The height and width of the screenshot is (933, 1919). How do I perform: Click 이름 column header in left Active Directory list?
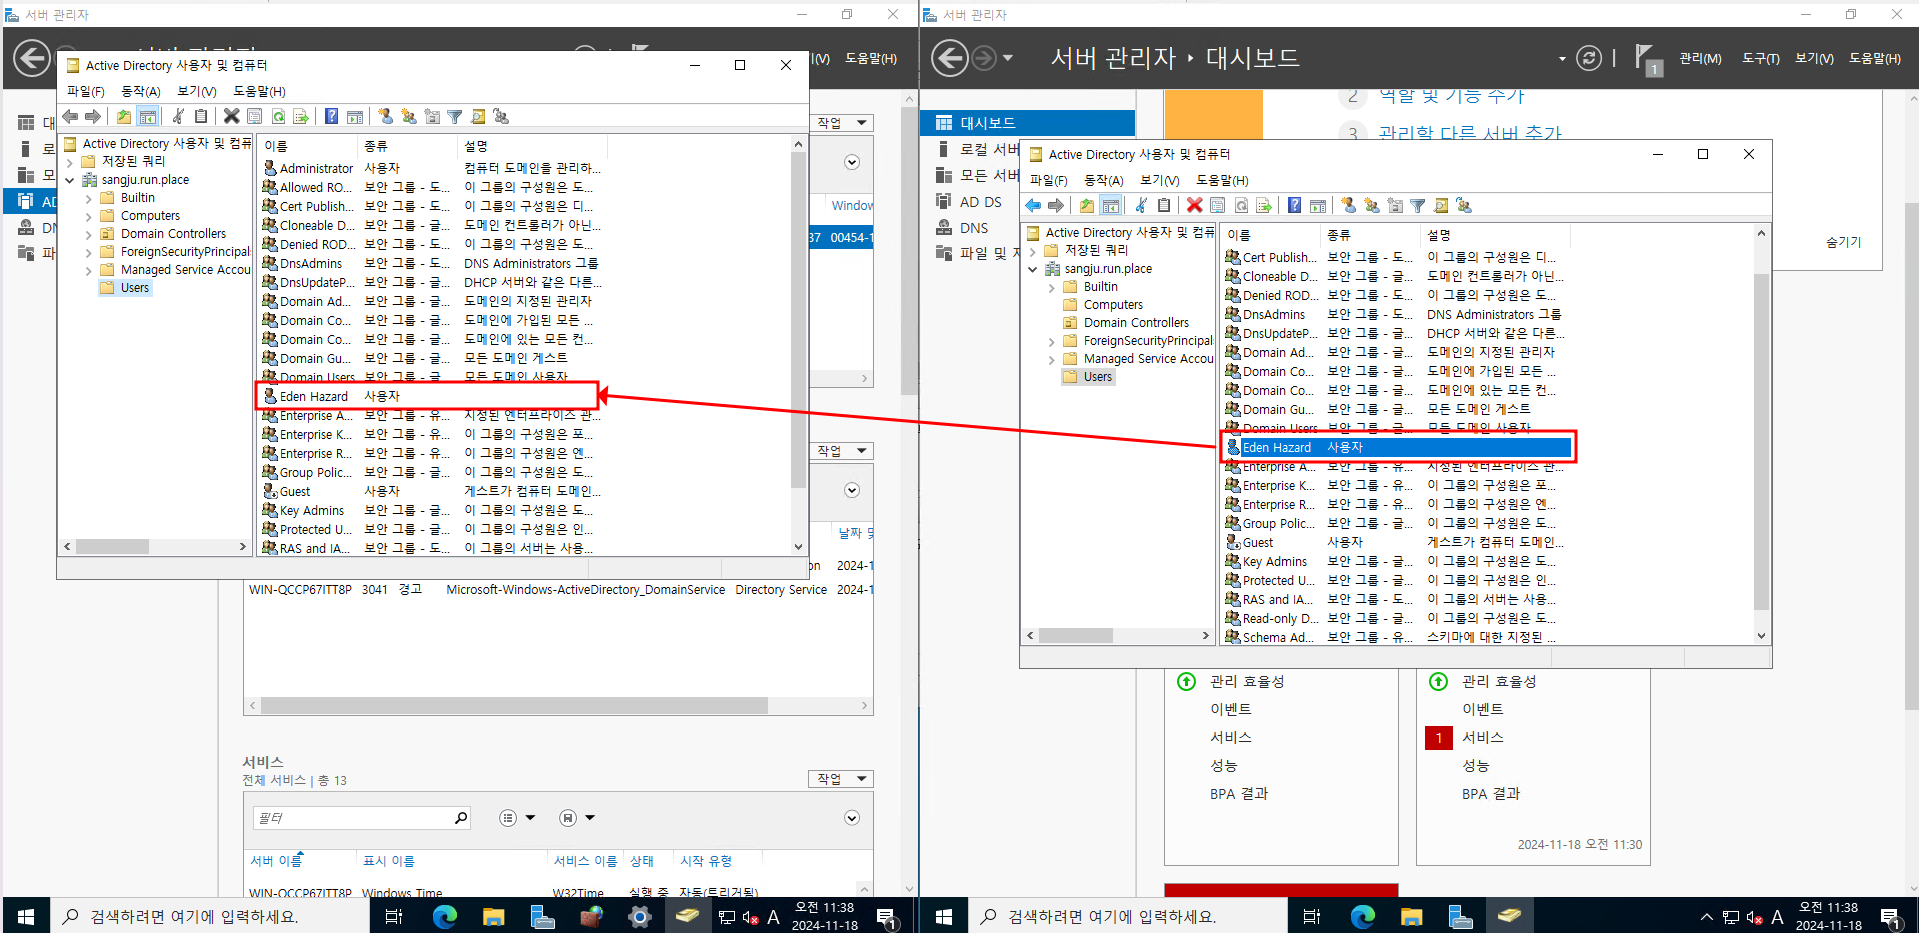pyautogui.click(x=308, y=146)
